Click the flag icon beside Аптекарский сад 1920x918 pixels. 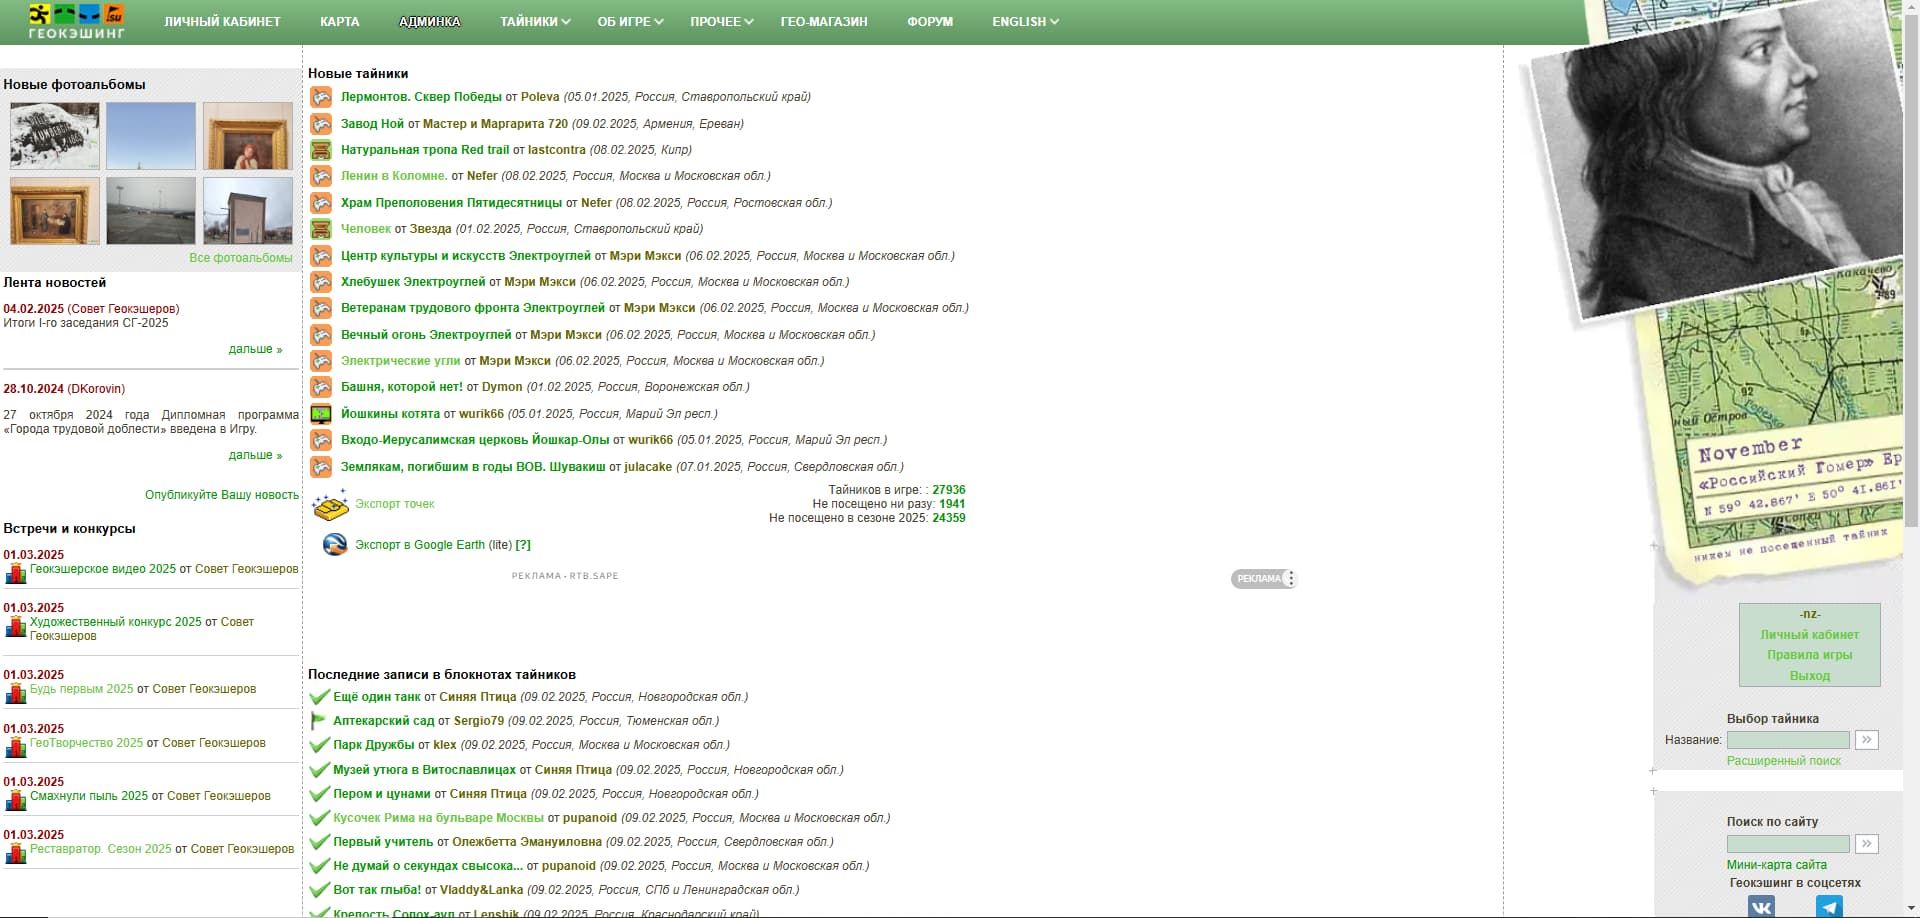coord(319,721)
